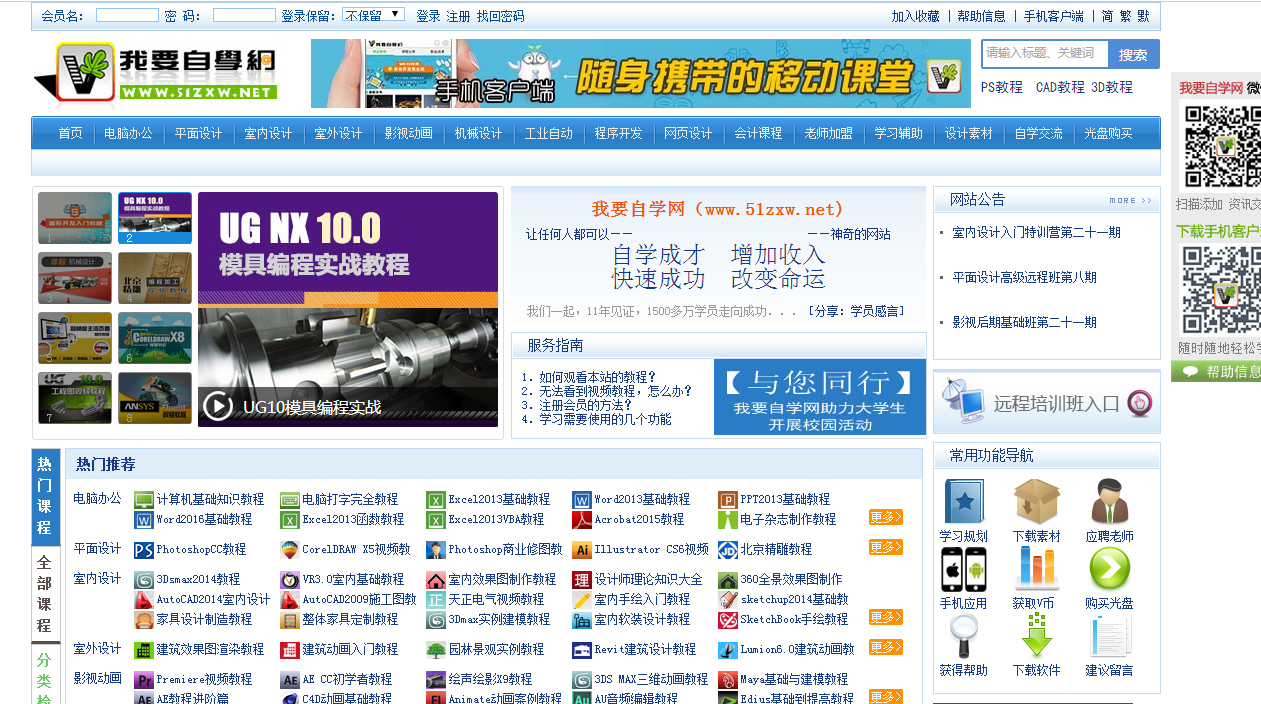This screenshot has width=1261, height=704.
Task: Click the 获取V币 chart icon
Action: [1036, 570]
